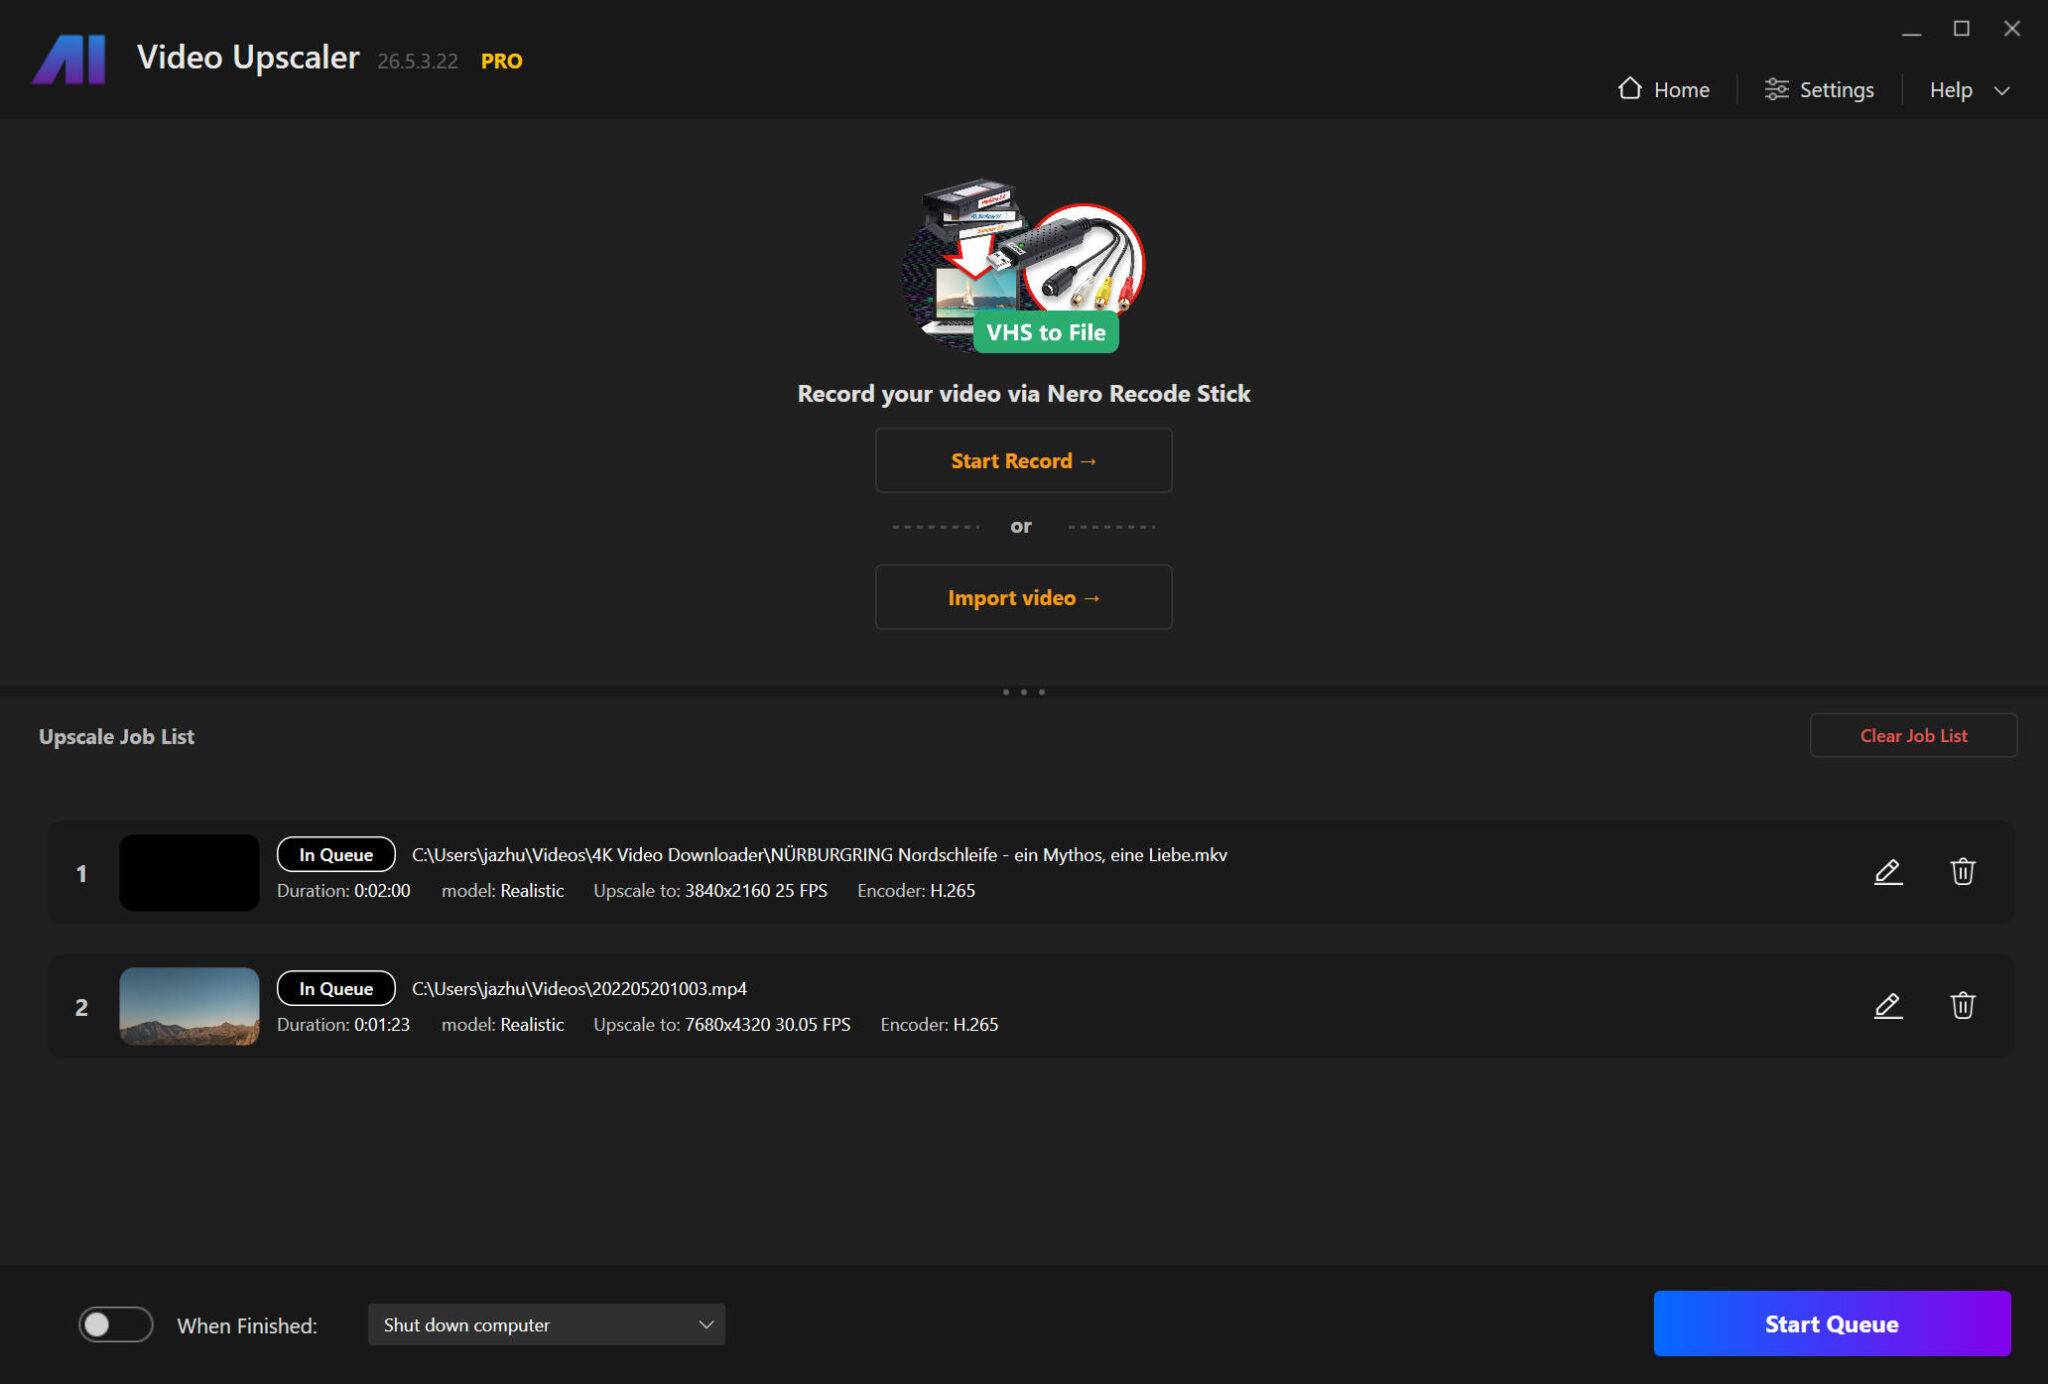Image resolution: width=2048 pixels, height=1384 pixels.
Task: Expand the Help menu chevron
Action: [2002, 91]
